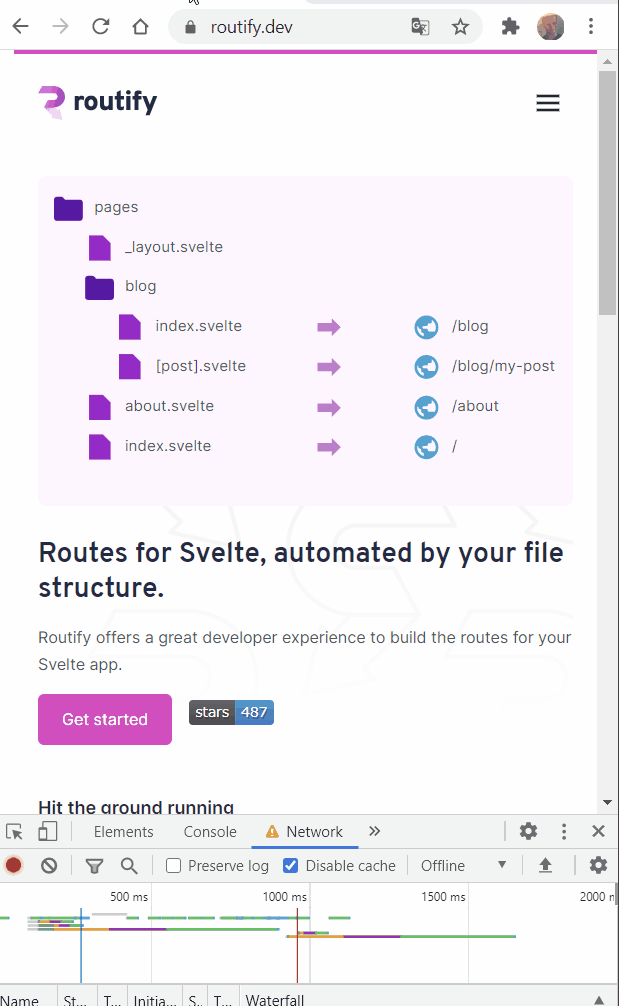Stop recording the network log

(14, 866)
